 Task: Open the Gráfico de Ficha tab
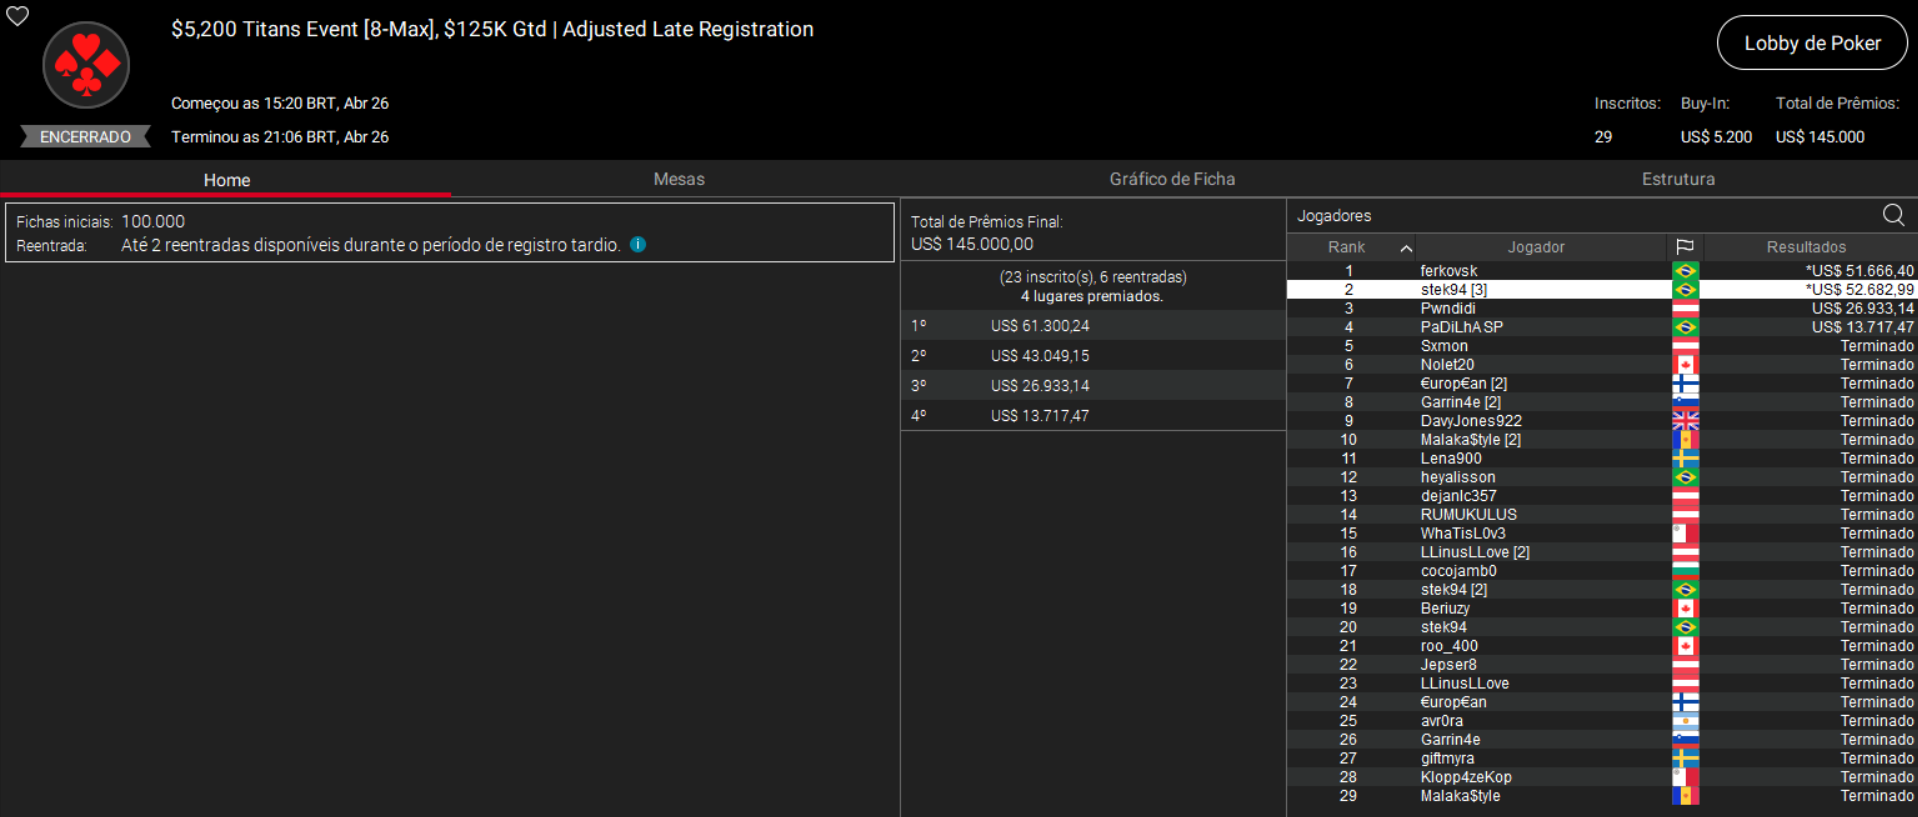[1172, 179]
